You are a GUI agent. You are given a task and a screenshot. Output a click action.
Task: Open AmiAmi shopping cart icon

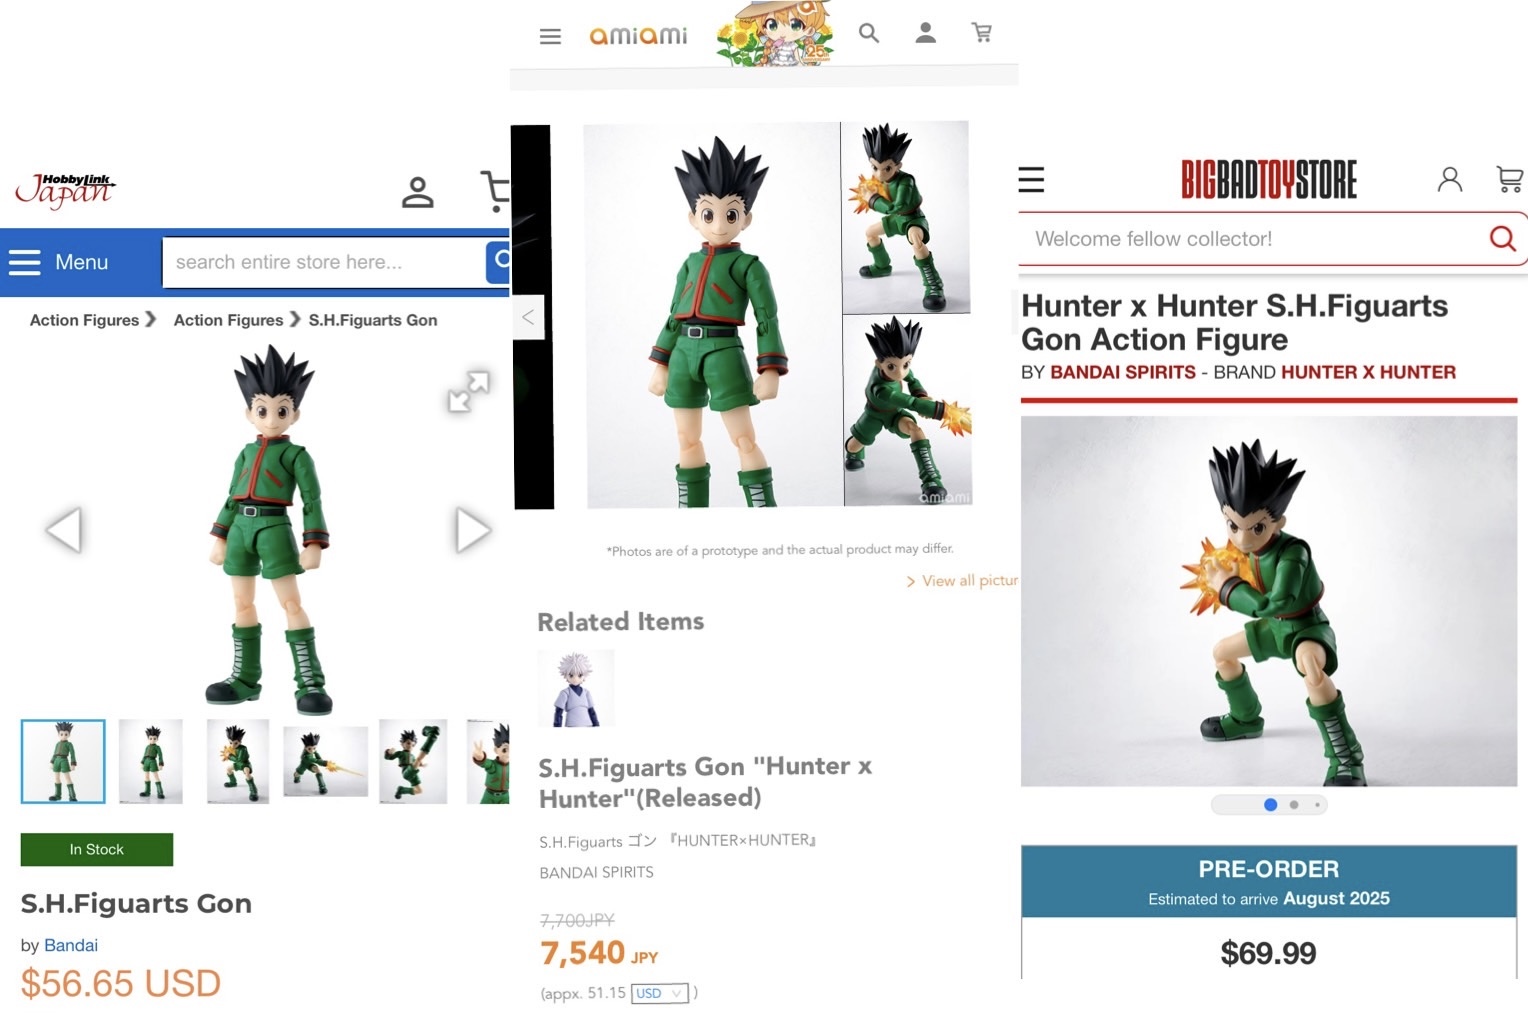[x=982, y=33]
